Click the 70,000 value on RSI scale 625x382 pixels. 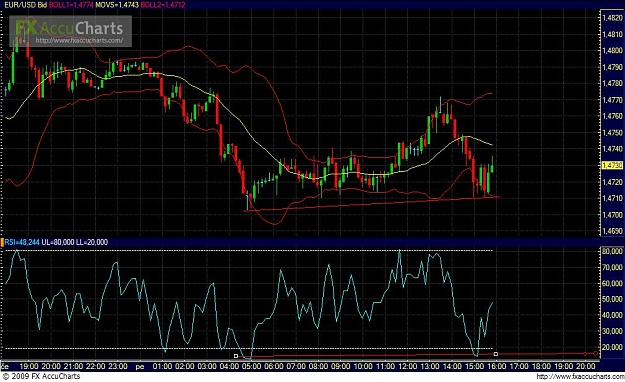612,267
